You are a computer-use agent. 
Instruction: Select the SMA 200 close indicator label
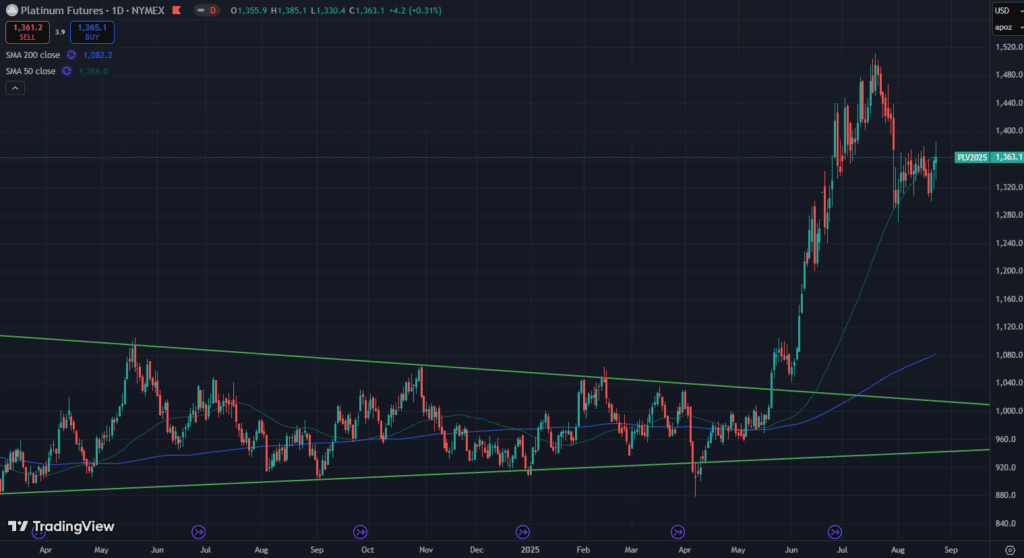(33, 55)
